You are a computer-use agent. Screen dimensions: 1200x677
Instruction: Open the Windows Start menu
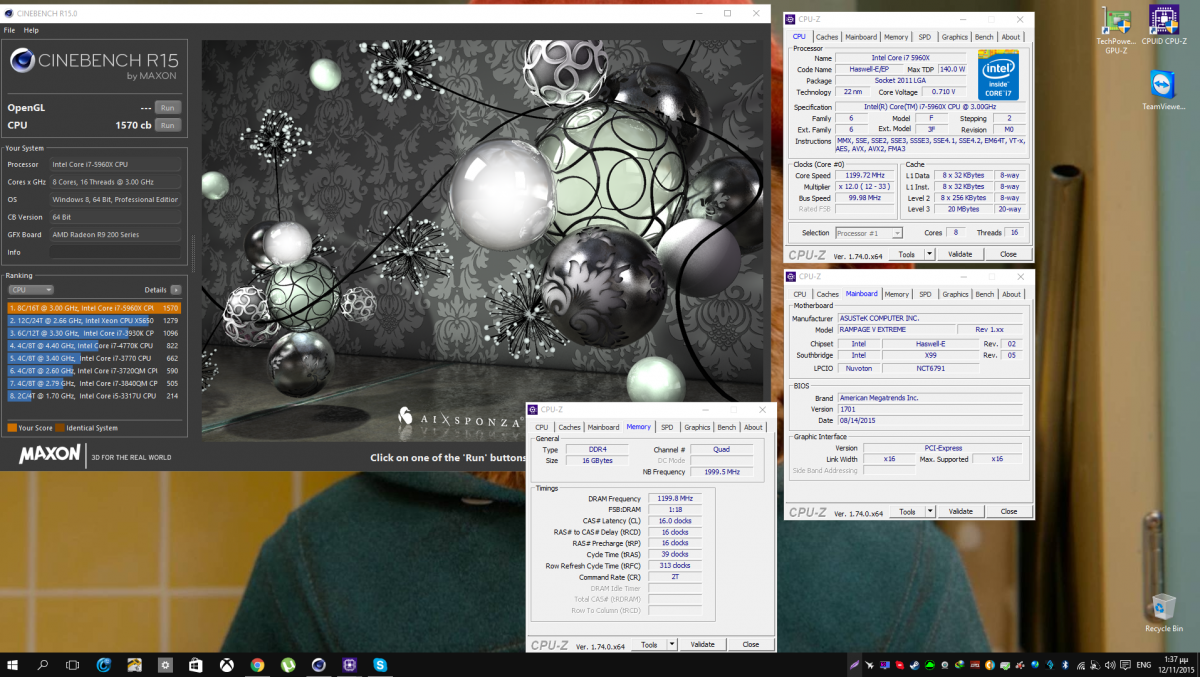(x=14, y=665)
